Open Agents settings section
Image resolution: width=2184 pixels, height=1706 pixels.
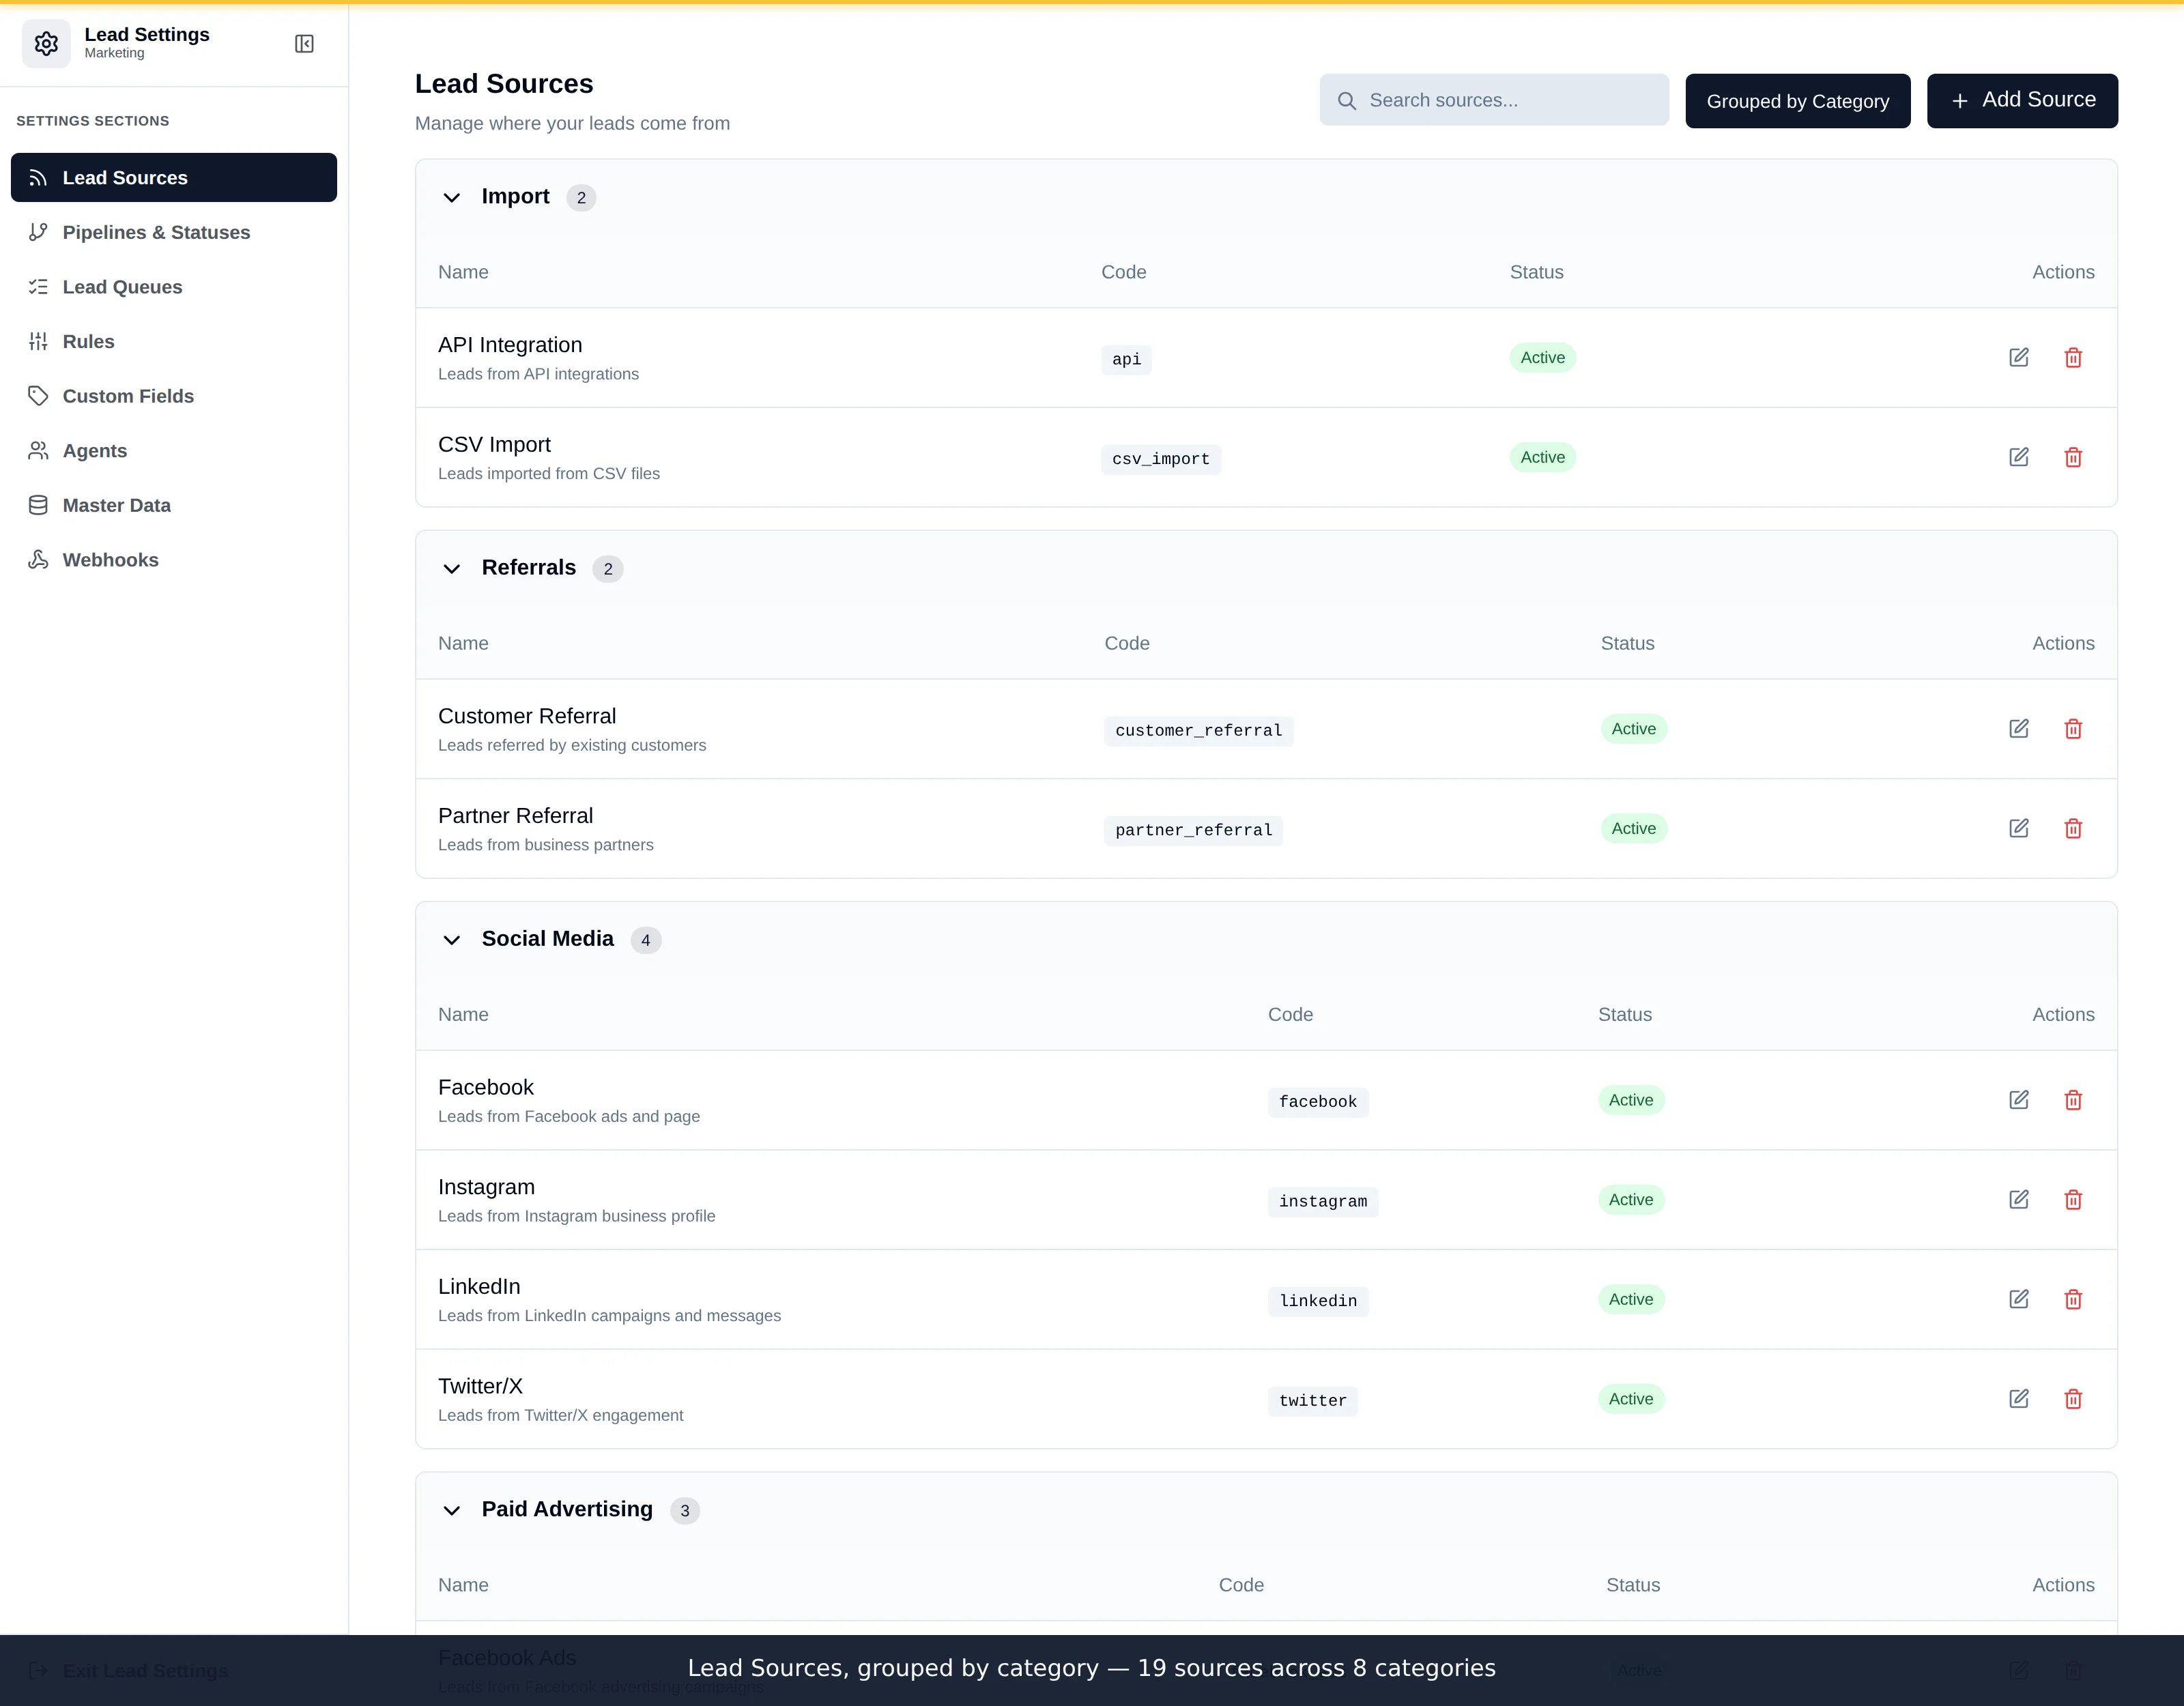[x=174, y=451]
